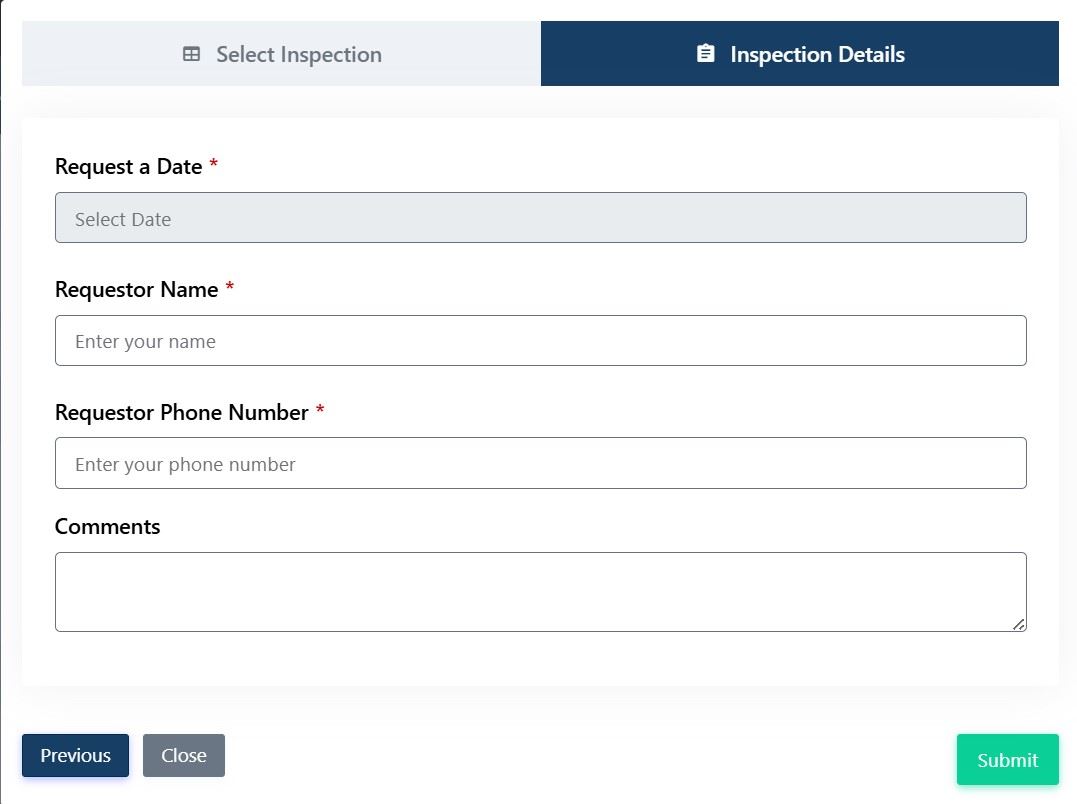Click the Requestor Phone Number label
Screen dimensions: 1077x804
pos(181,413)
